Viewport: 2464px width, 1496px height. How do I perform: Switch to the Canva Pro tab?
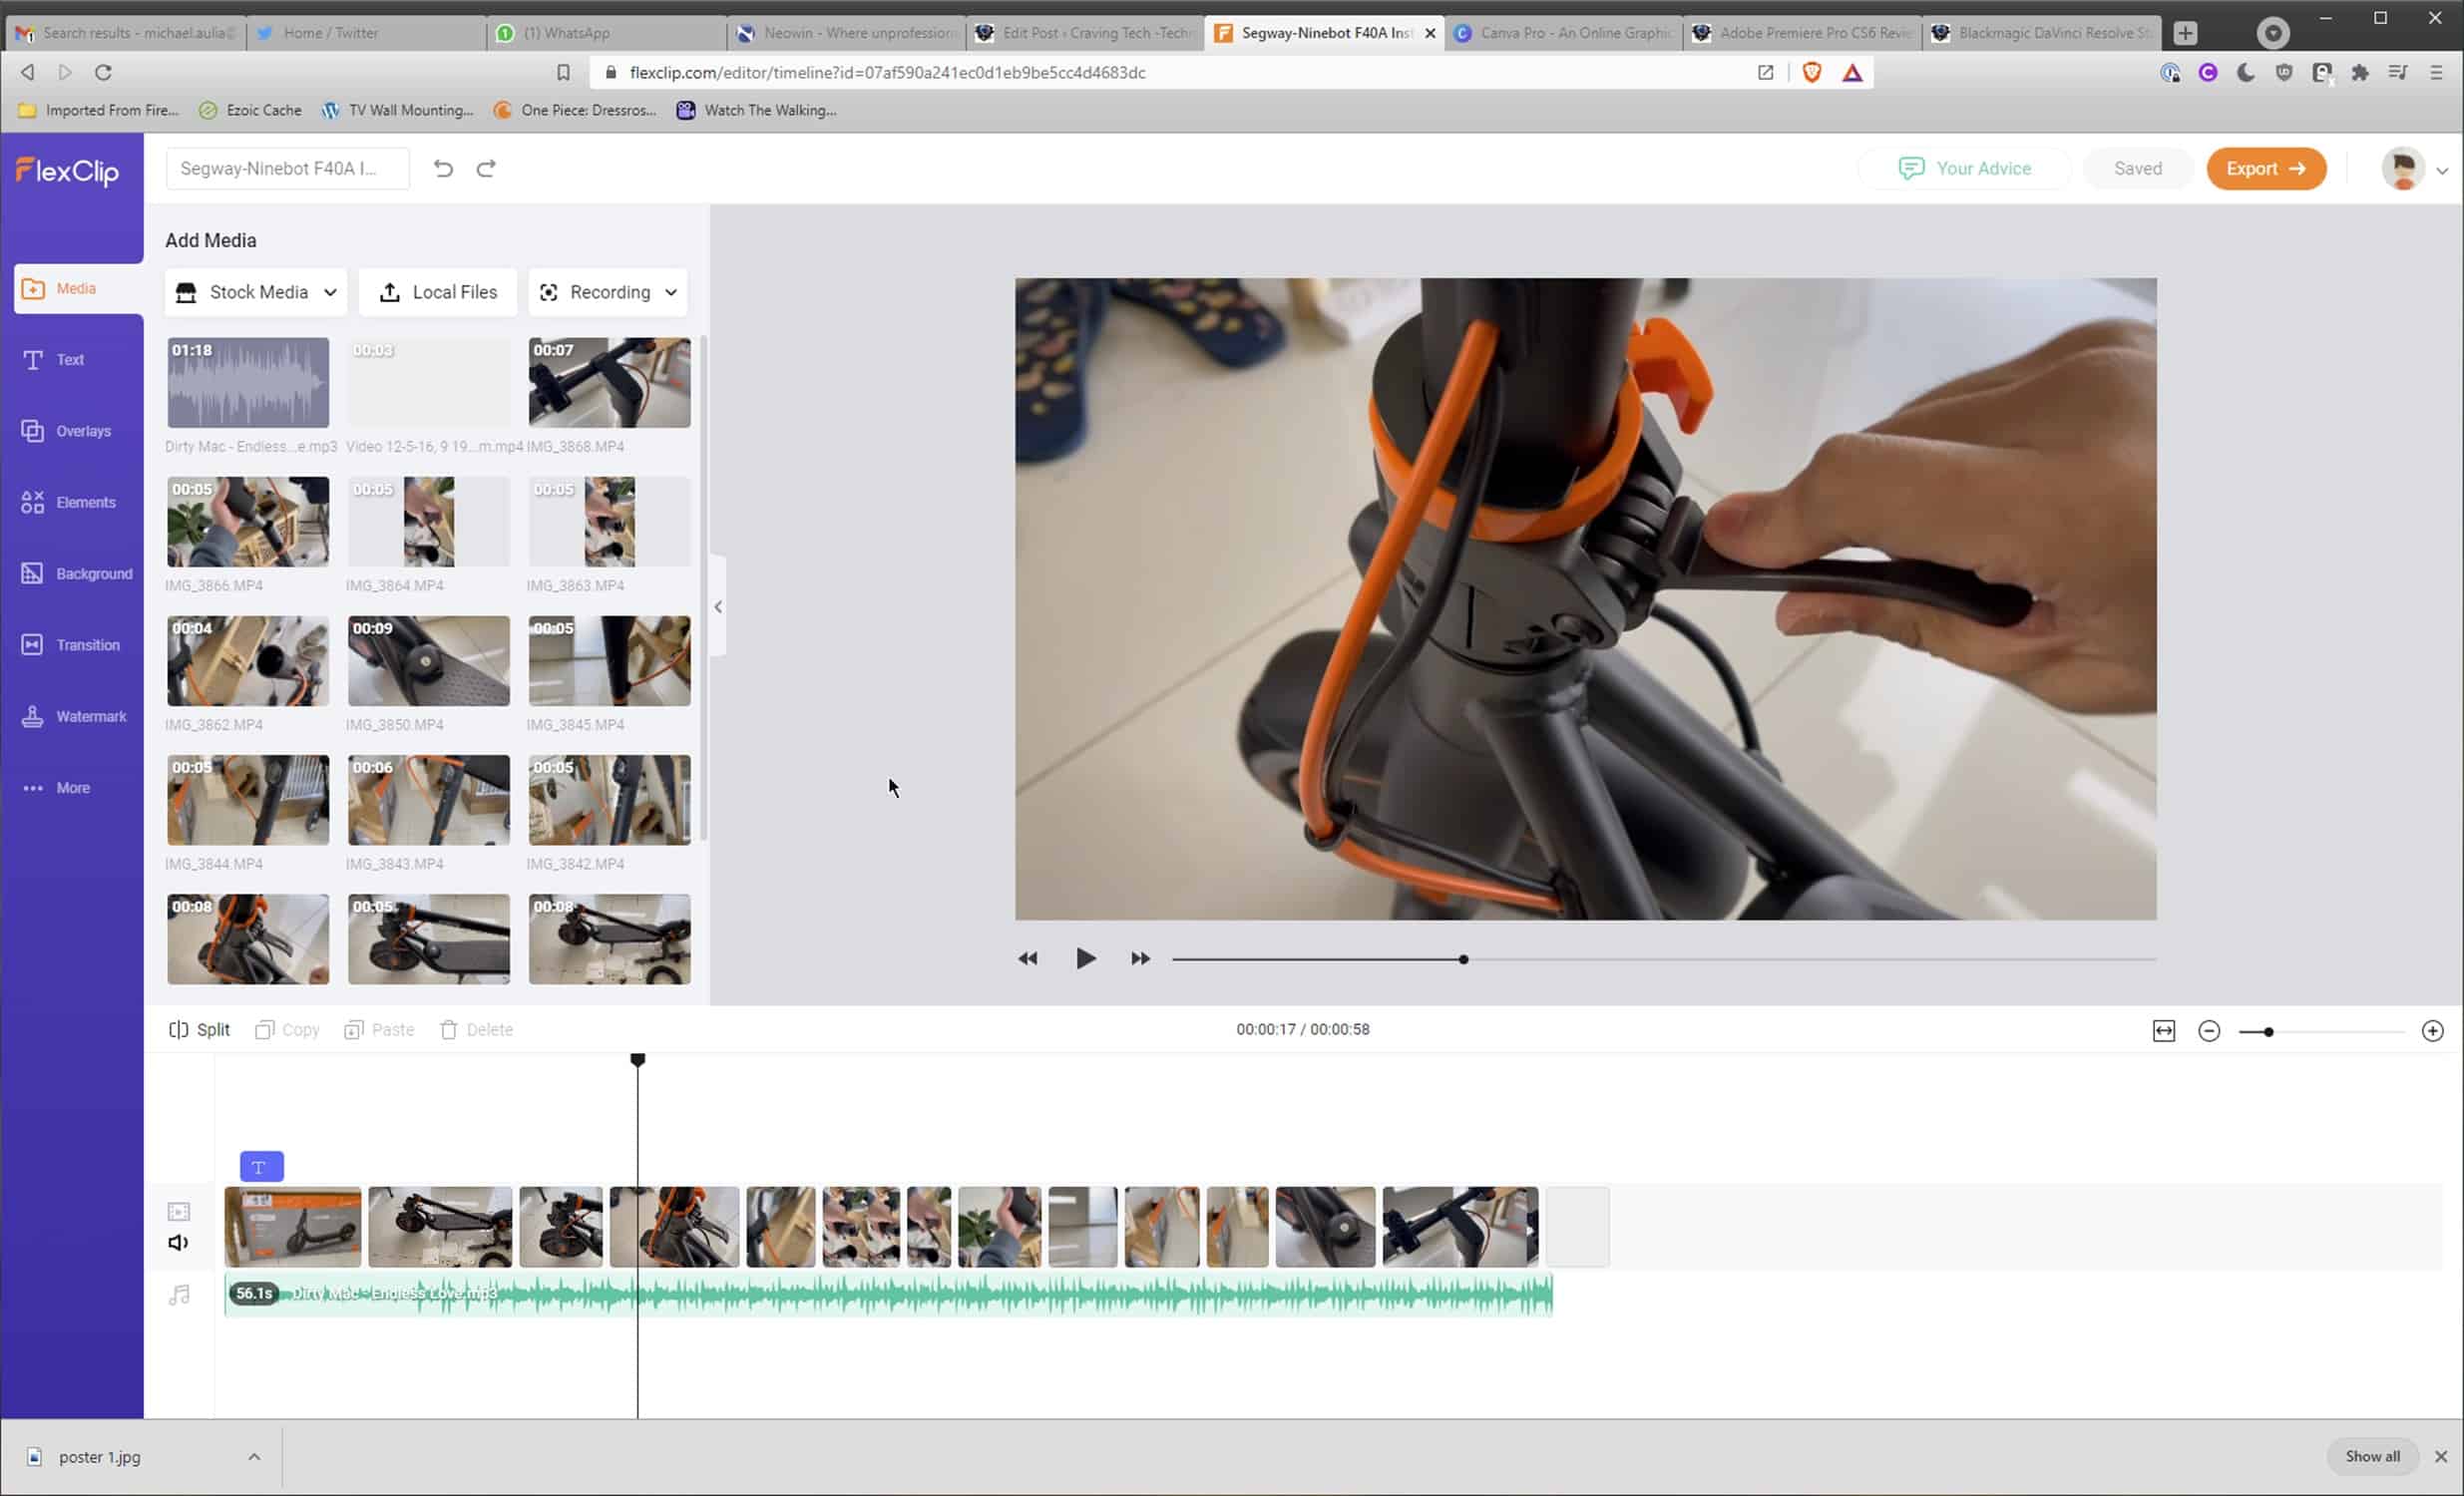coord(1562,33)
